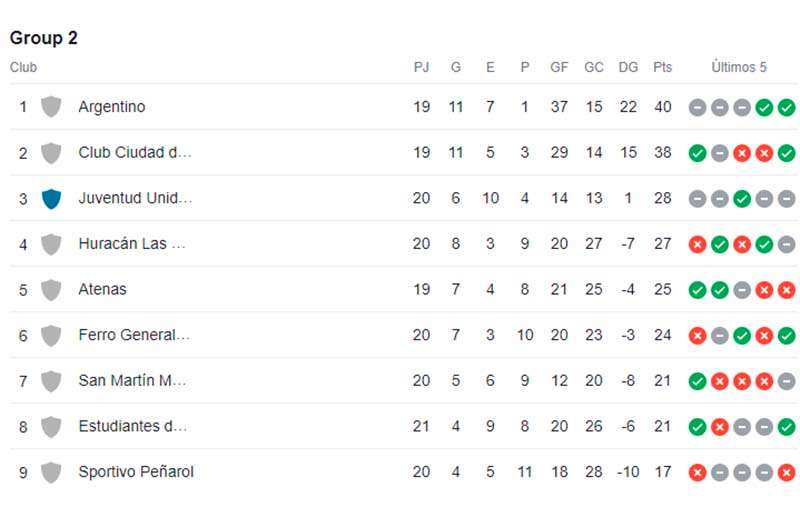
Task: Click Huracán Las Heras' first red loss icon
Action: coord(697,245)
